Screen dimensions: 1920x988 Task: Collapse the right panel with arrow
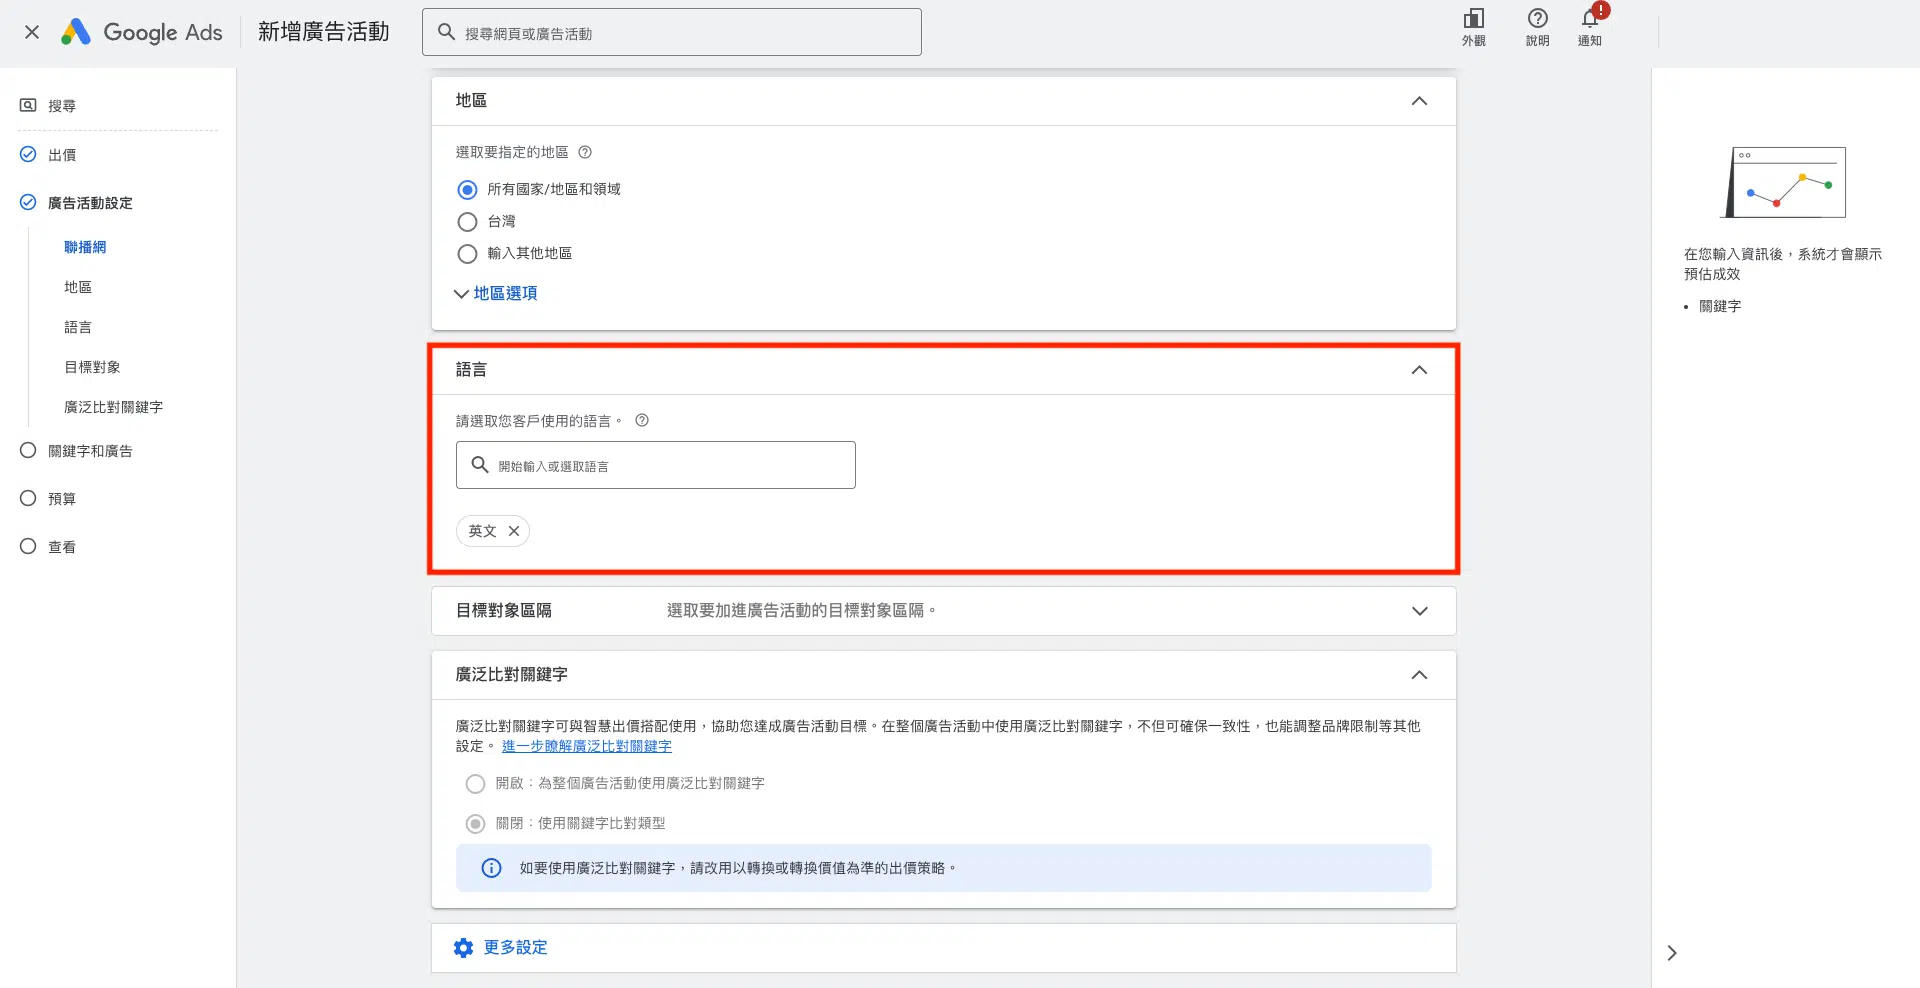point(1672,953)
